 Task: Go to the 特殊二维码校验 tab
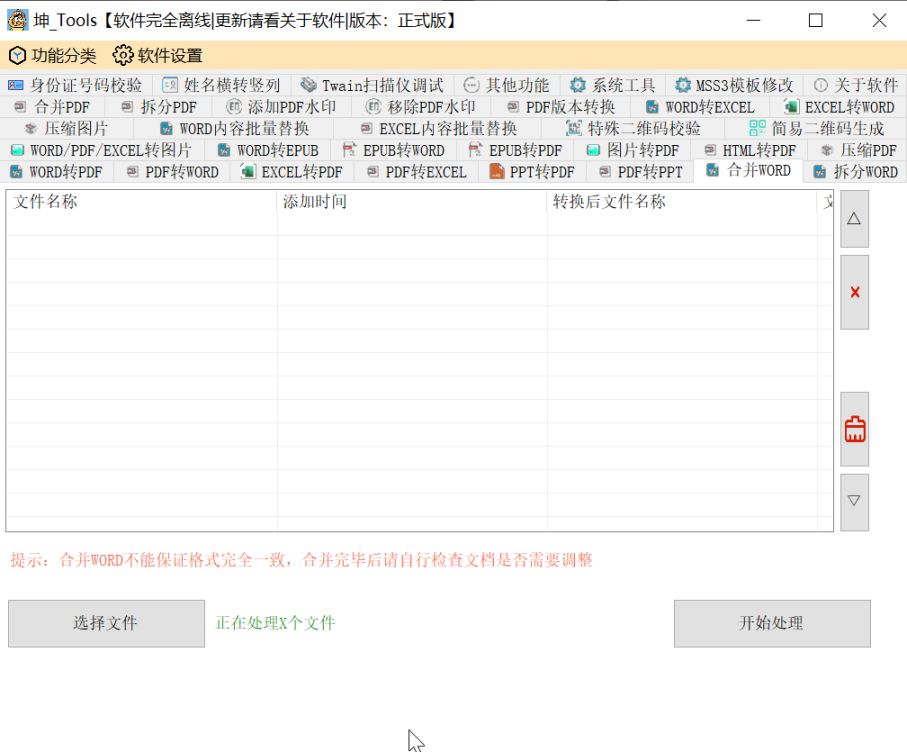[633, 128]
